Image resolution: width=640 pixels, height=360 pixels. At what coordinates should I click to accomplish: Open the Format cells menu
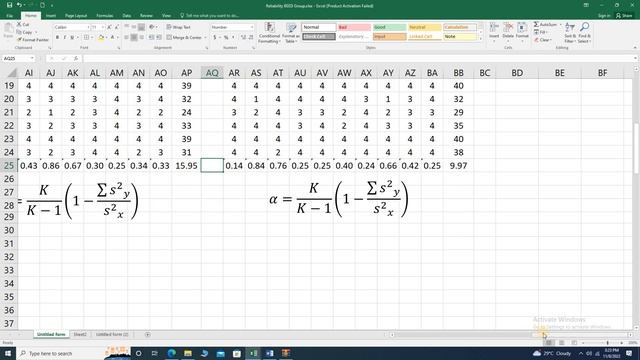pos(522,32)
